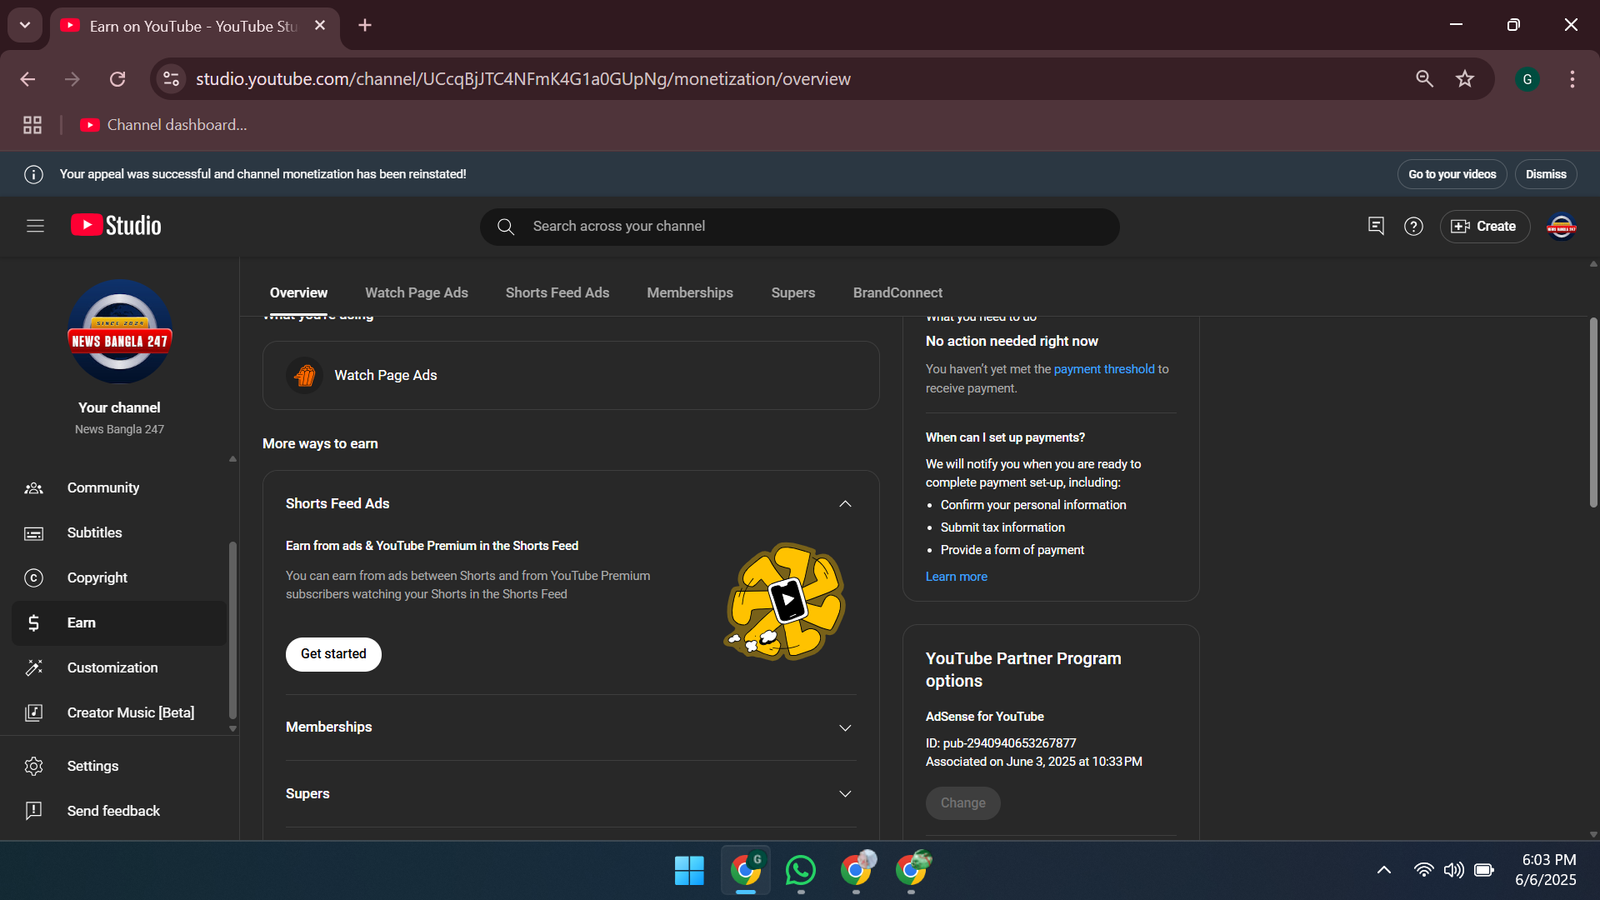Open the Help question mark icon

1413,226
